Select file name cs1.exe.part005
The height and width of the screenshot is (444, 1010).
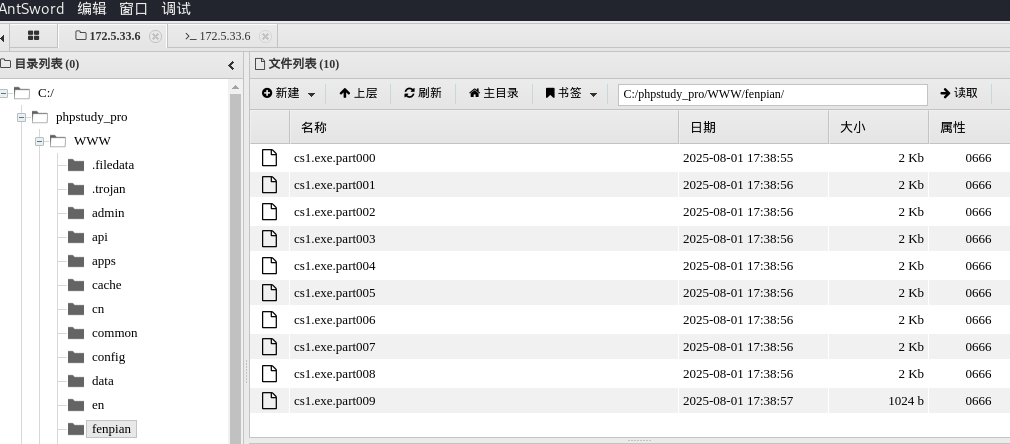(334, 293)
